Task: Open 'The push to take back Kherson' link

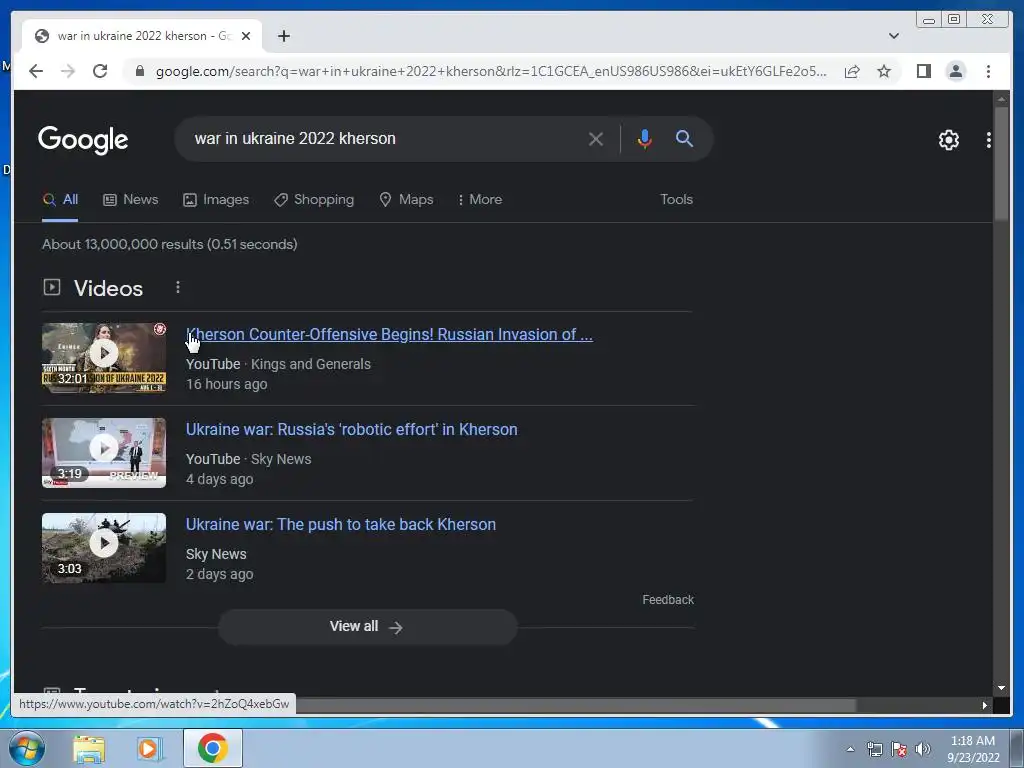Action: tap(340, 524)
